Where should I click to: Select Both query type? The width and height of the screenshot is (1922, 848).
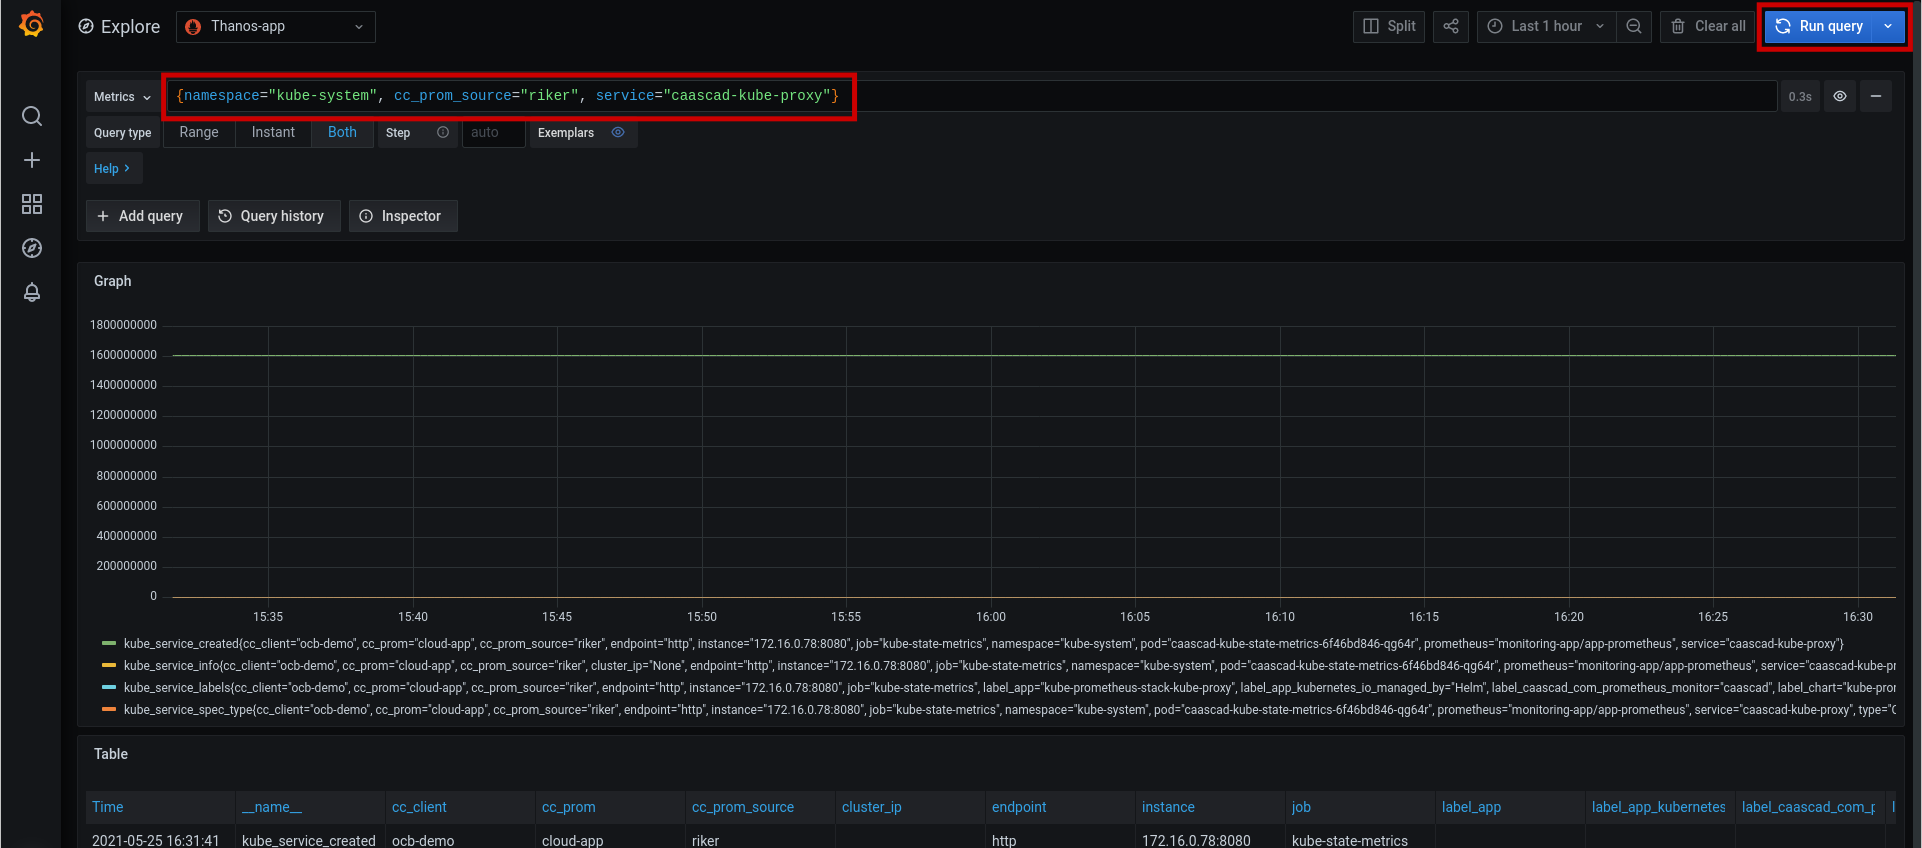point(342,132)
